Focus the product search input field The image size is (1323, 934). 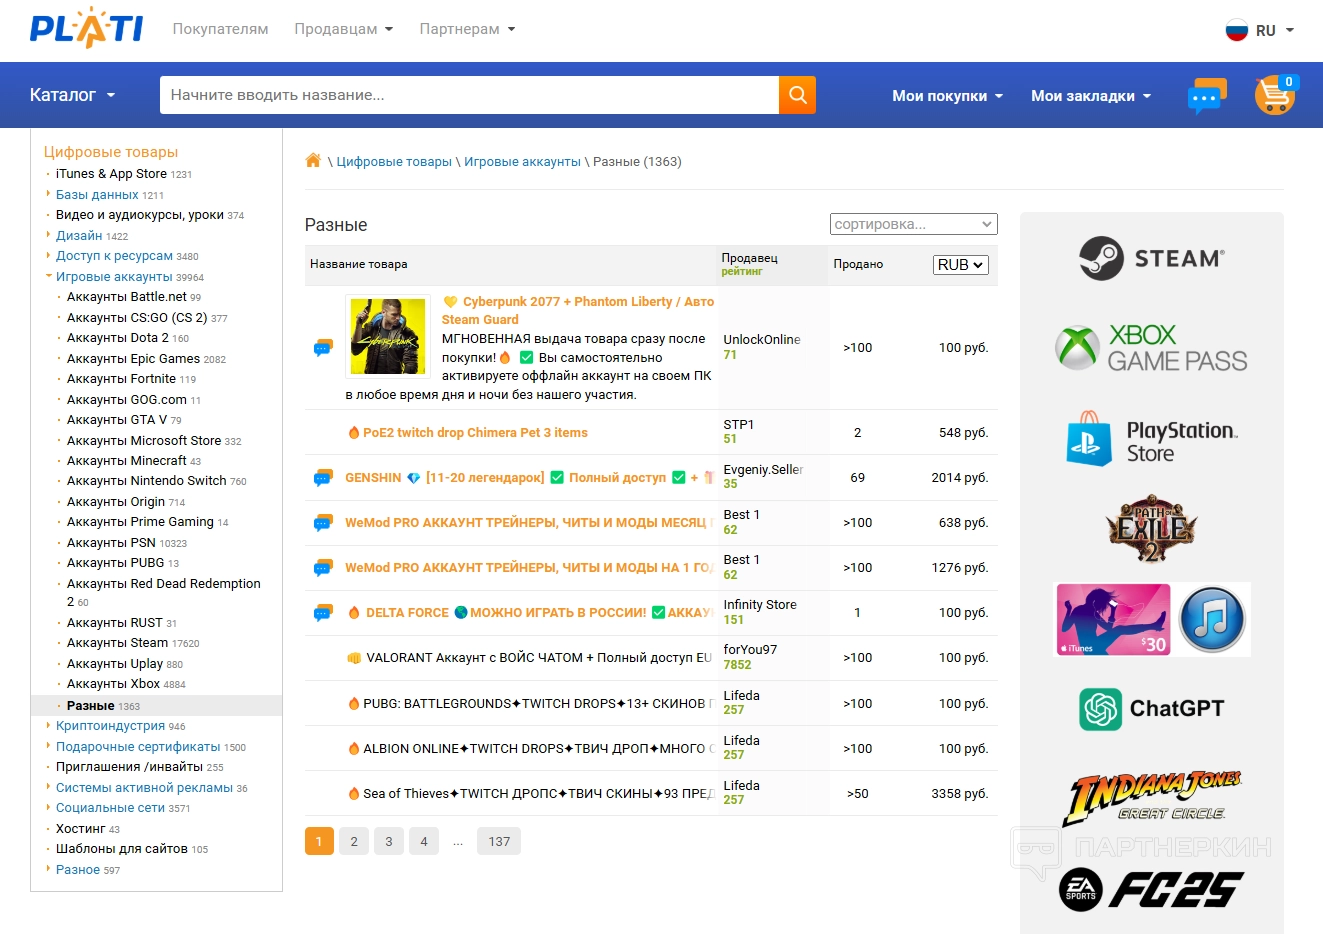tap(469, 95)
